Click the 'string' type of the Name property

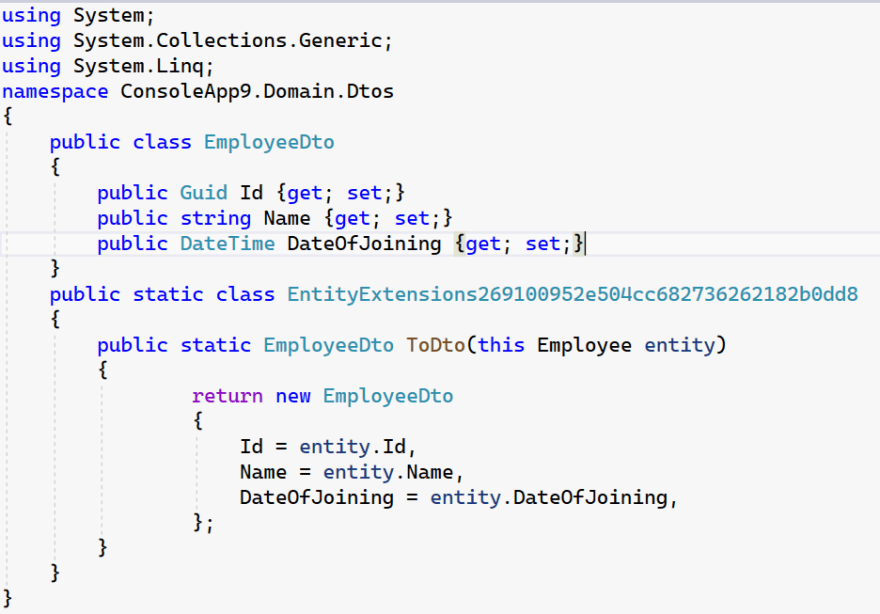pyautogui.click(x=216, y=218)
